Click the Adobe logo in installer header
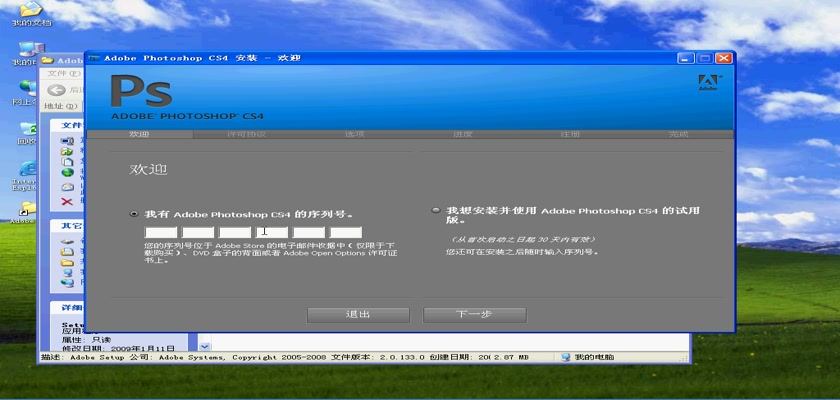The width and height of the screenshot is (840, 400). (x=708, y=82)
